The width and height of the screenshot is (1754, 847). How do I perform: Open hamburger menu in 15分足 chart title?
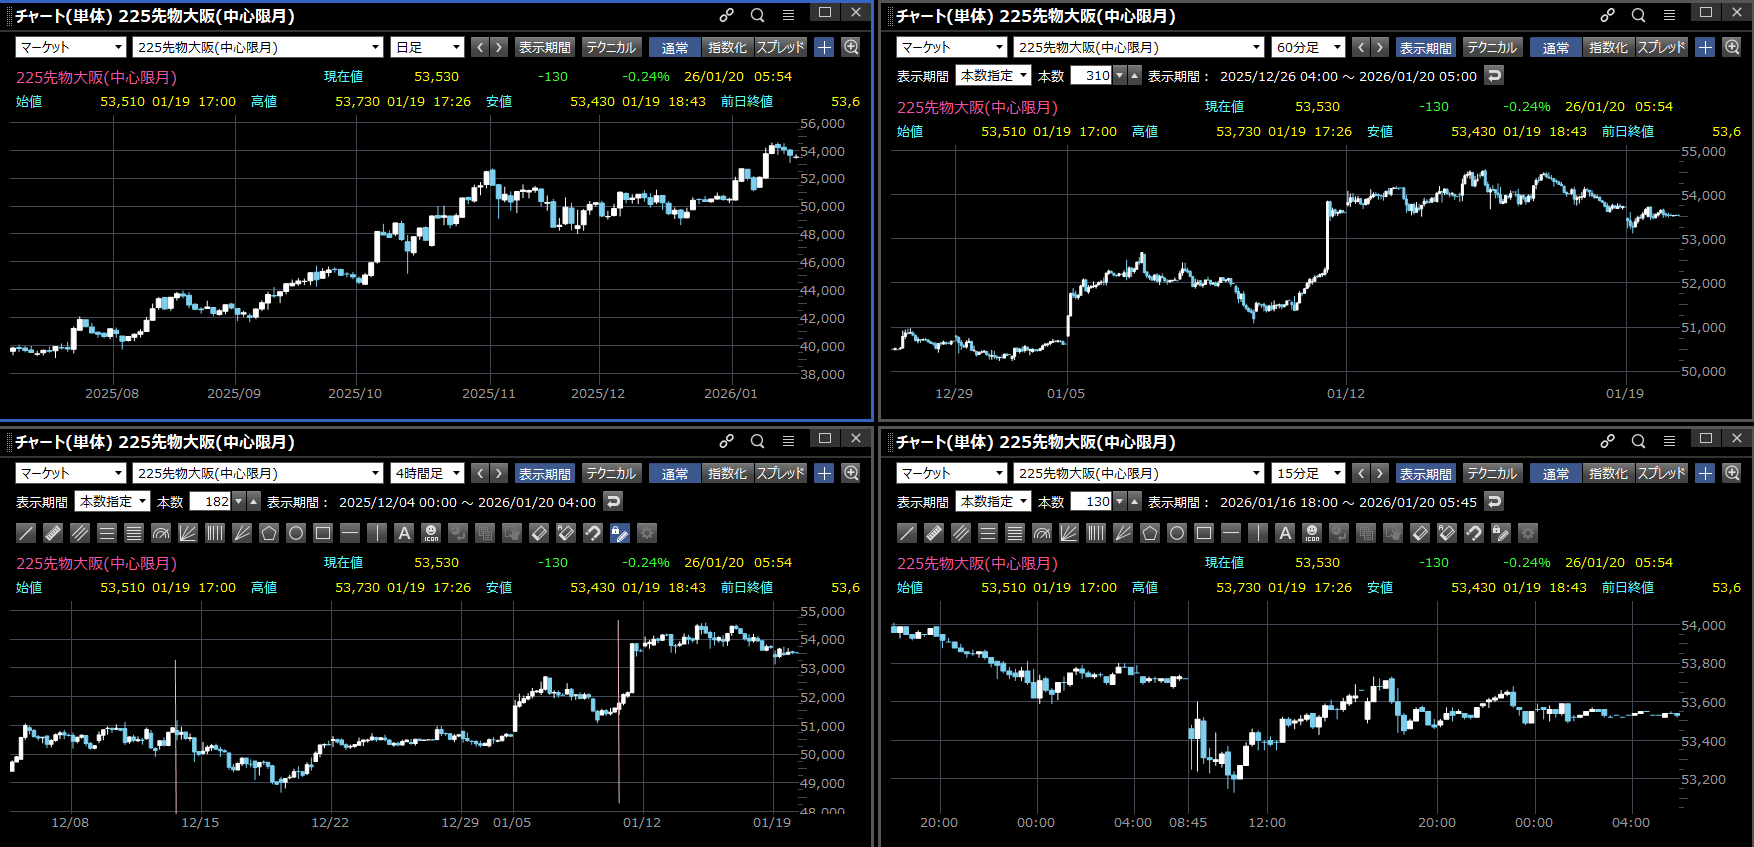[1669, 441]
